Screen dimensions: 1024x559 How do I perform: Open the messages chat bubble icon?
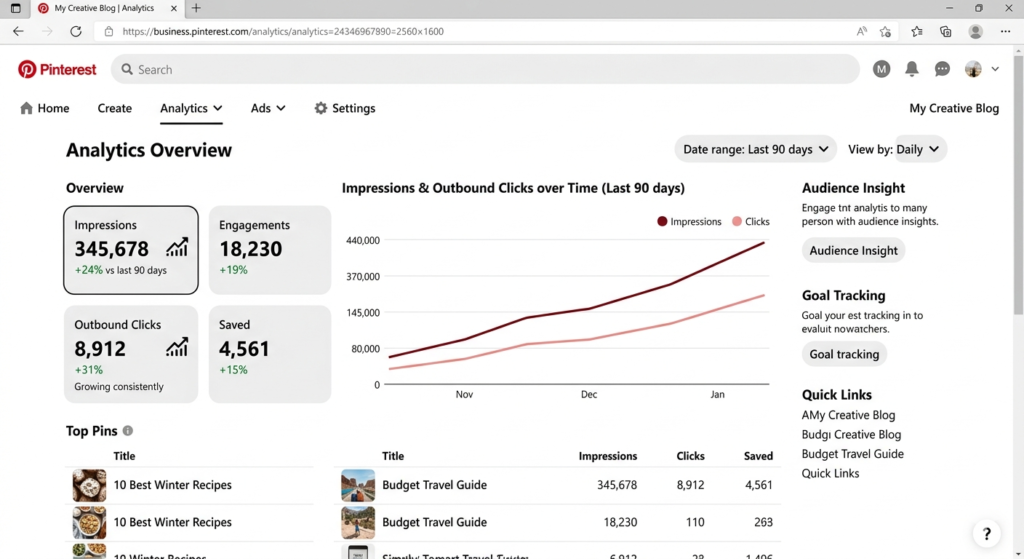click(942, 69)
